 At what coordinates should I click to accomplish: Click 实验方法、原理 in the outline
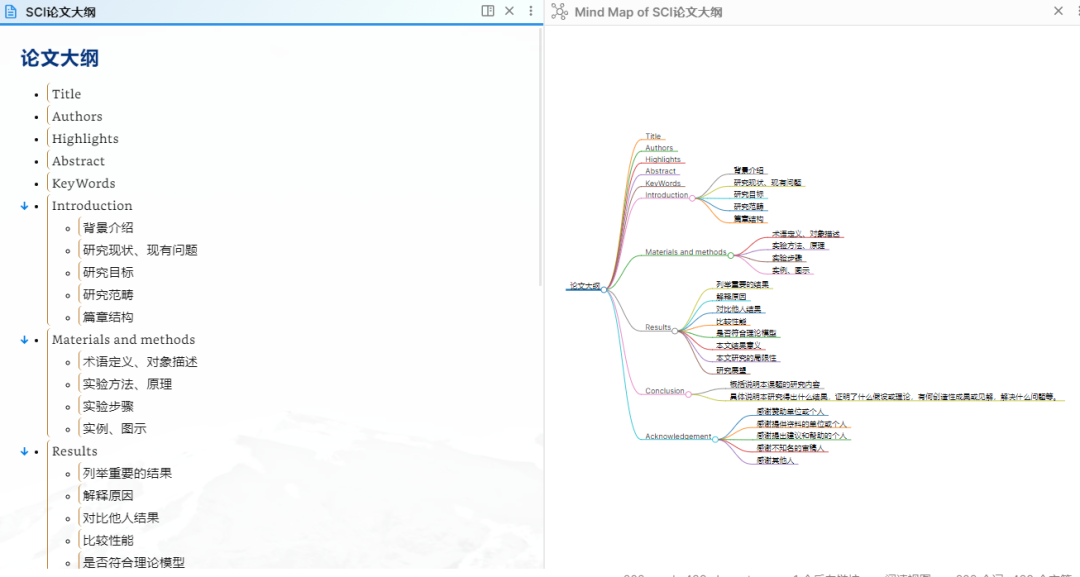[x=127, y=384]
